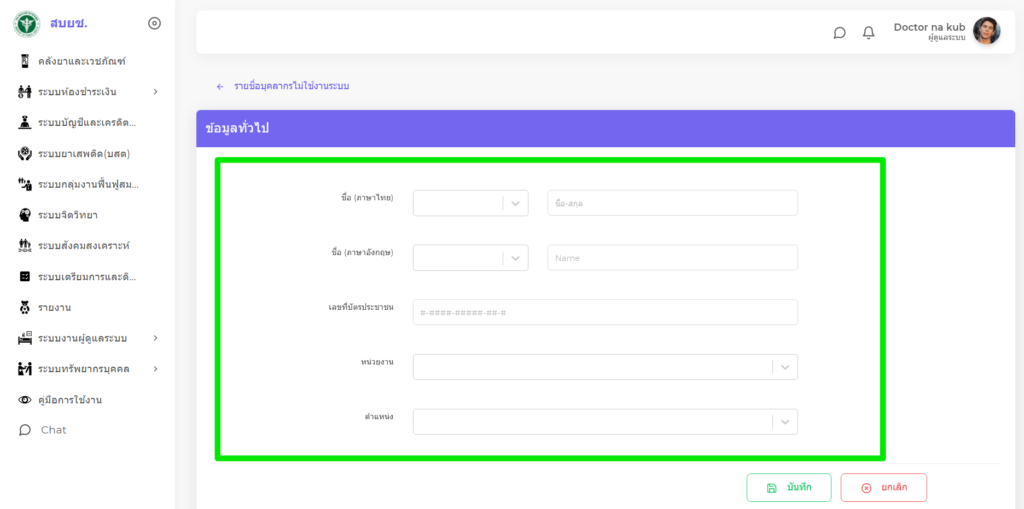
Task: Open English name title prefix dropdown
Action: click(x=470, y=258)
